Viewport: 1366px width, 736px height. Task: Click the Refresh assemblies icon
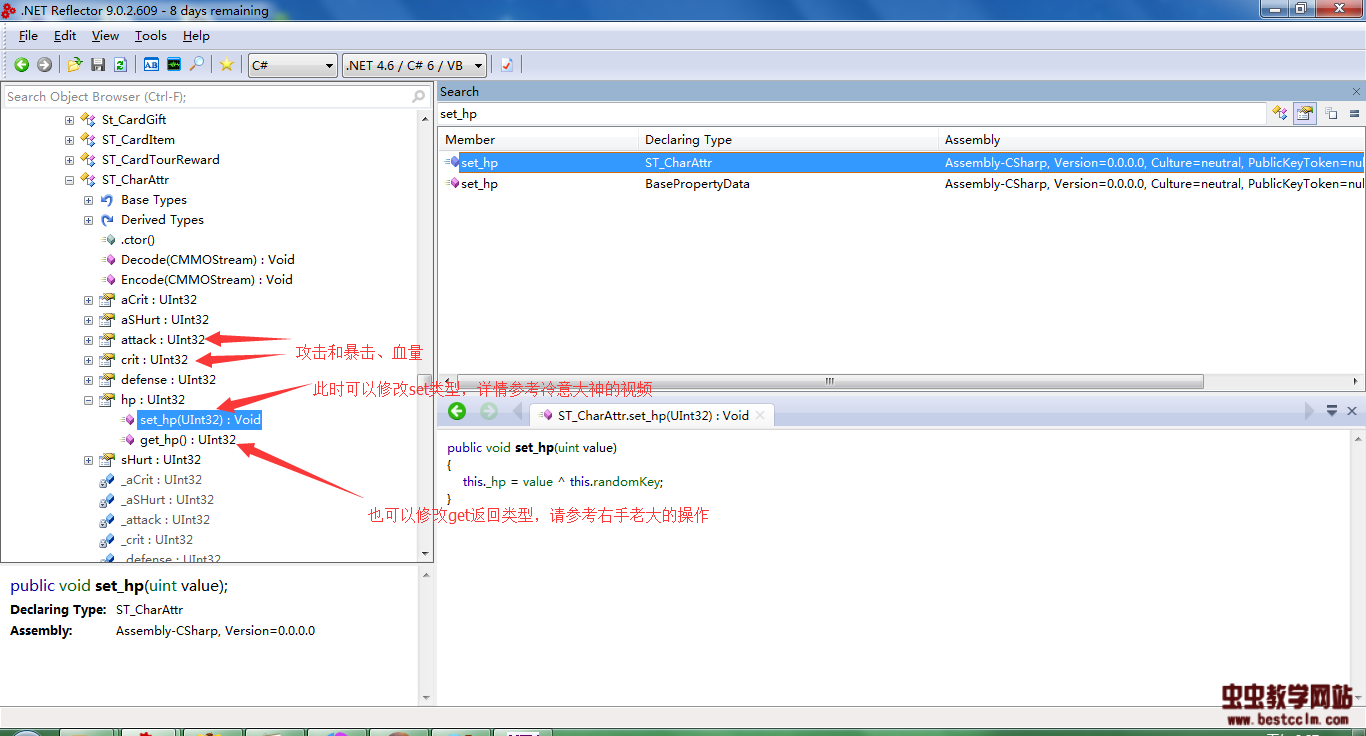[120, 65]
